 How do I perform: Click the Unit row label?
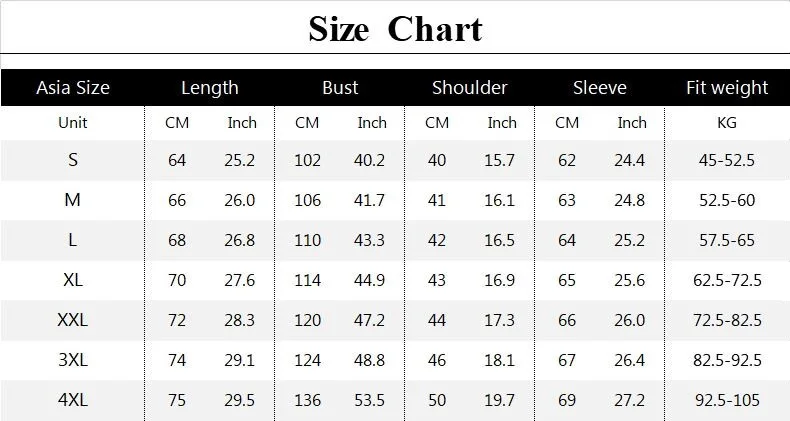pos(73,123)
